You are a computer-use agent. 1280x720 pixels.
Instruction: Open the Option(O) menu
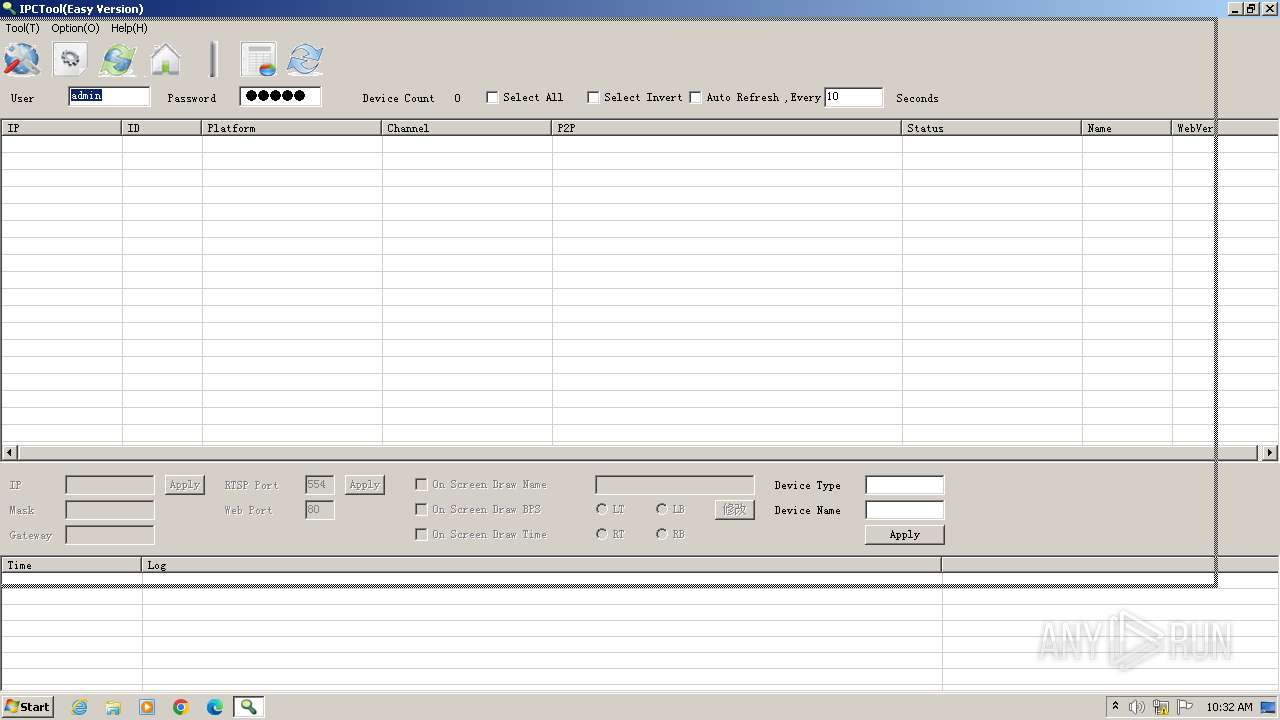coord(75,28)
